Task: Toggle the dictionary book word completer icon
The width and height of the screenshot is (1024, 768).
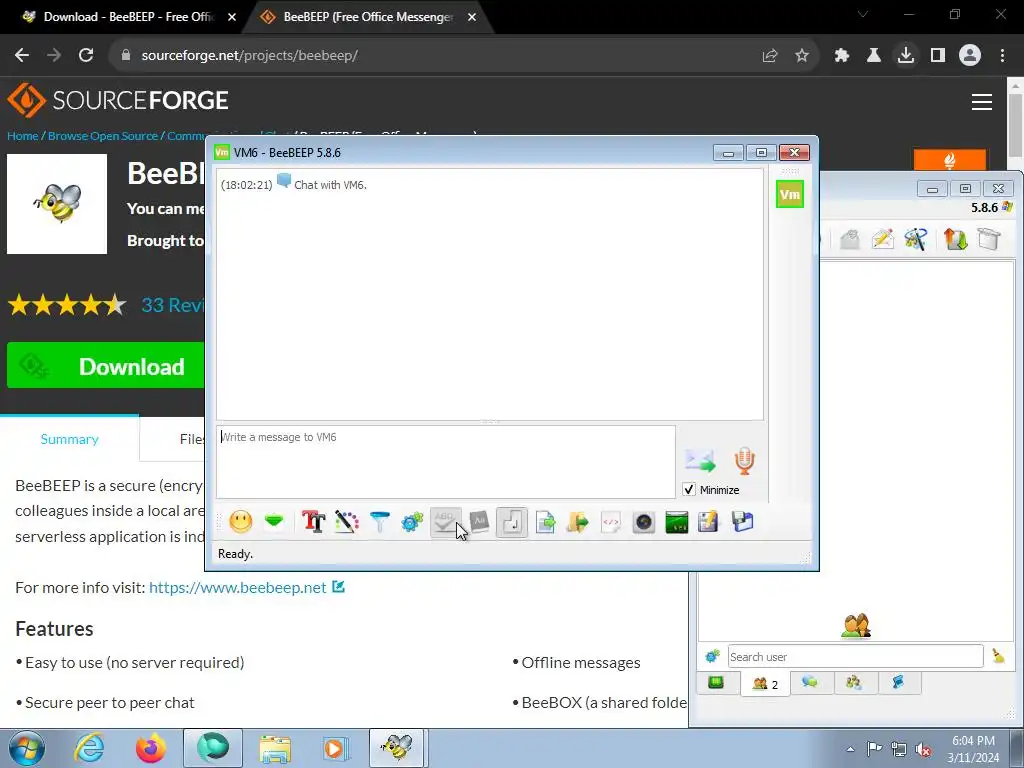Action: (479, 521)
